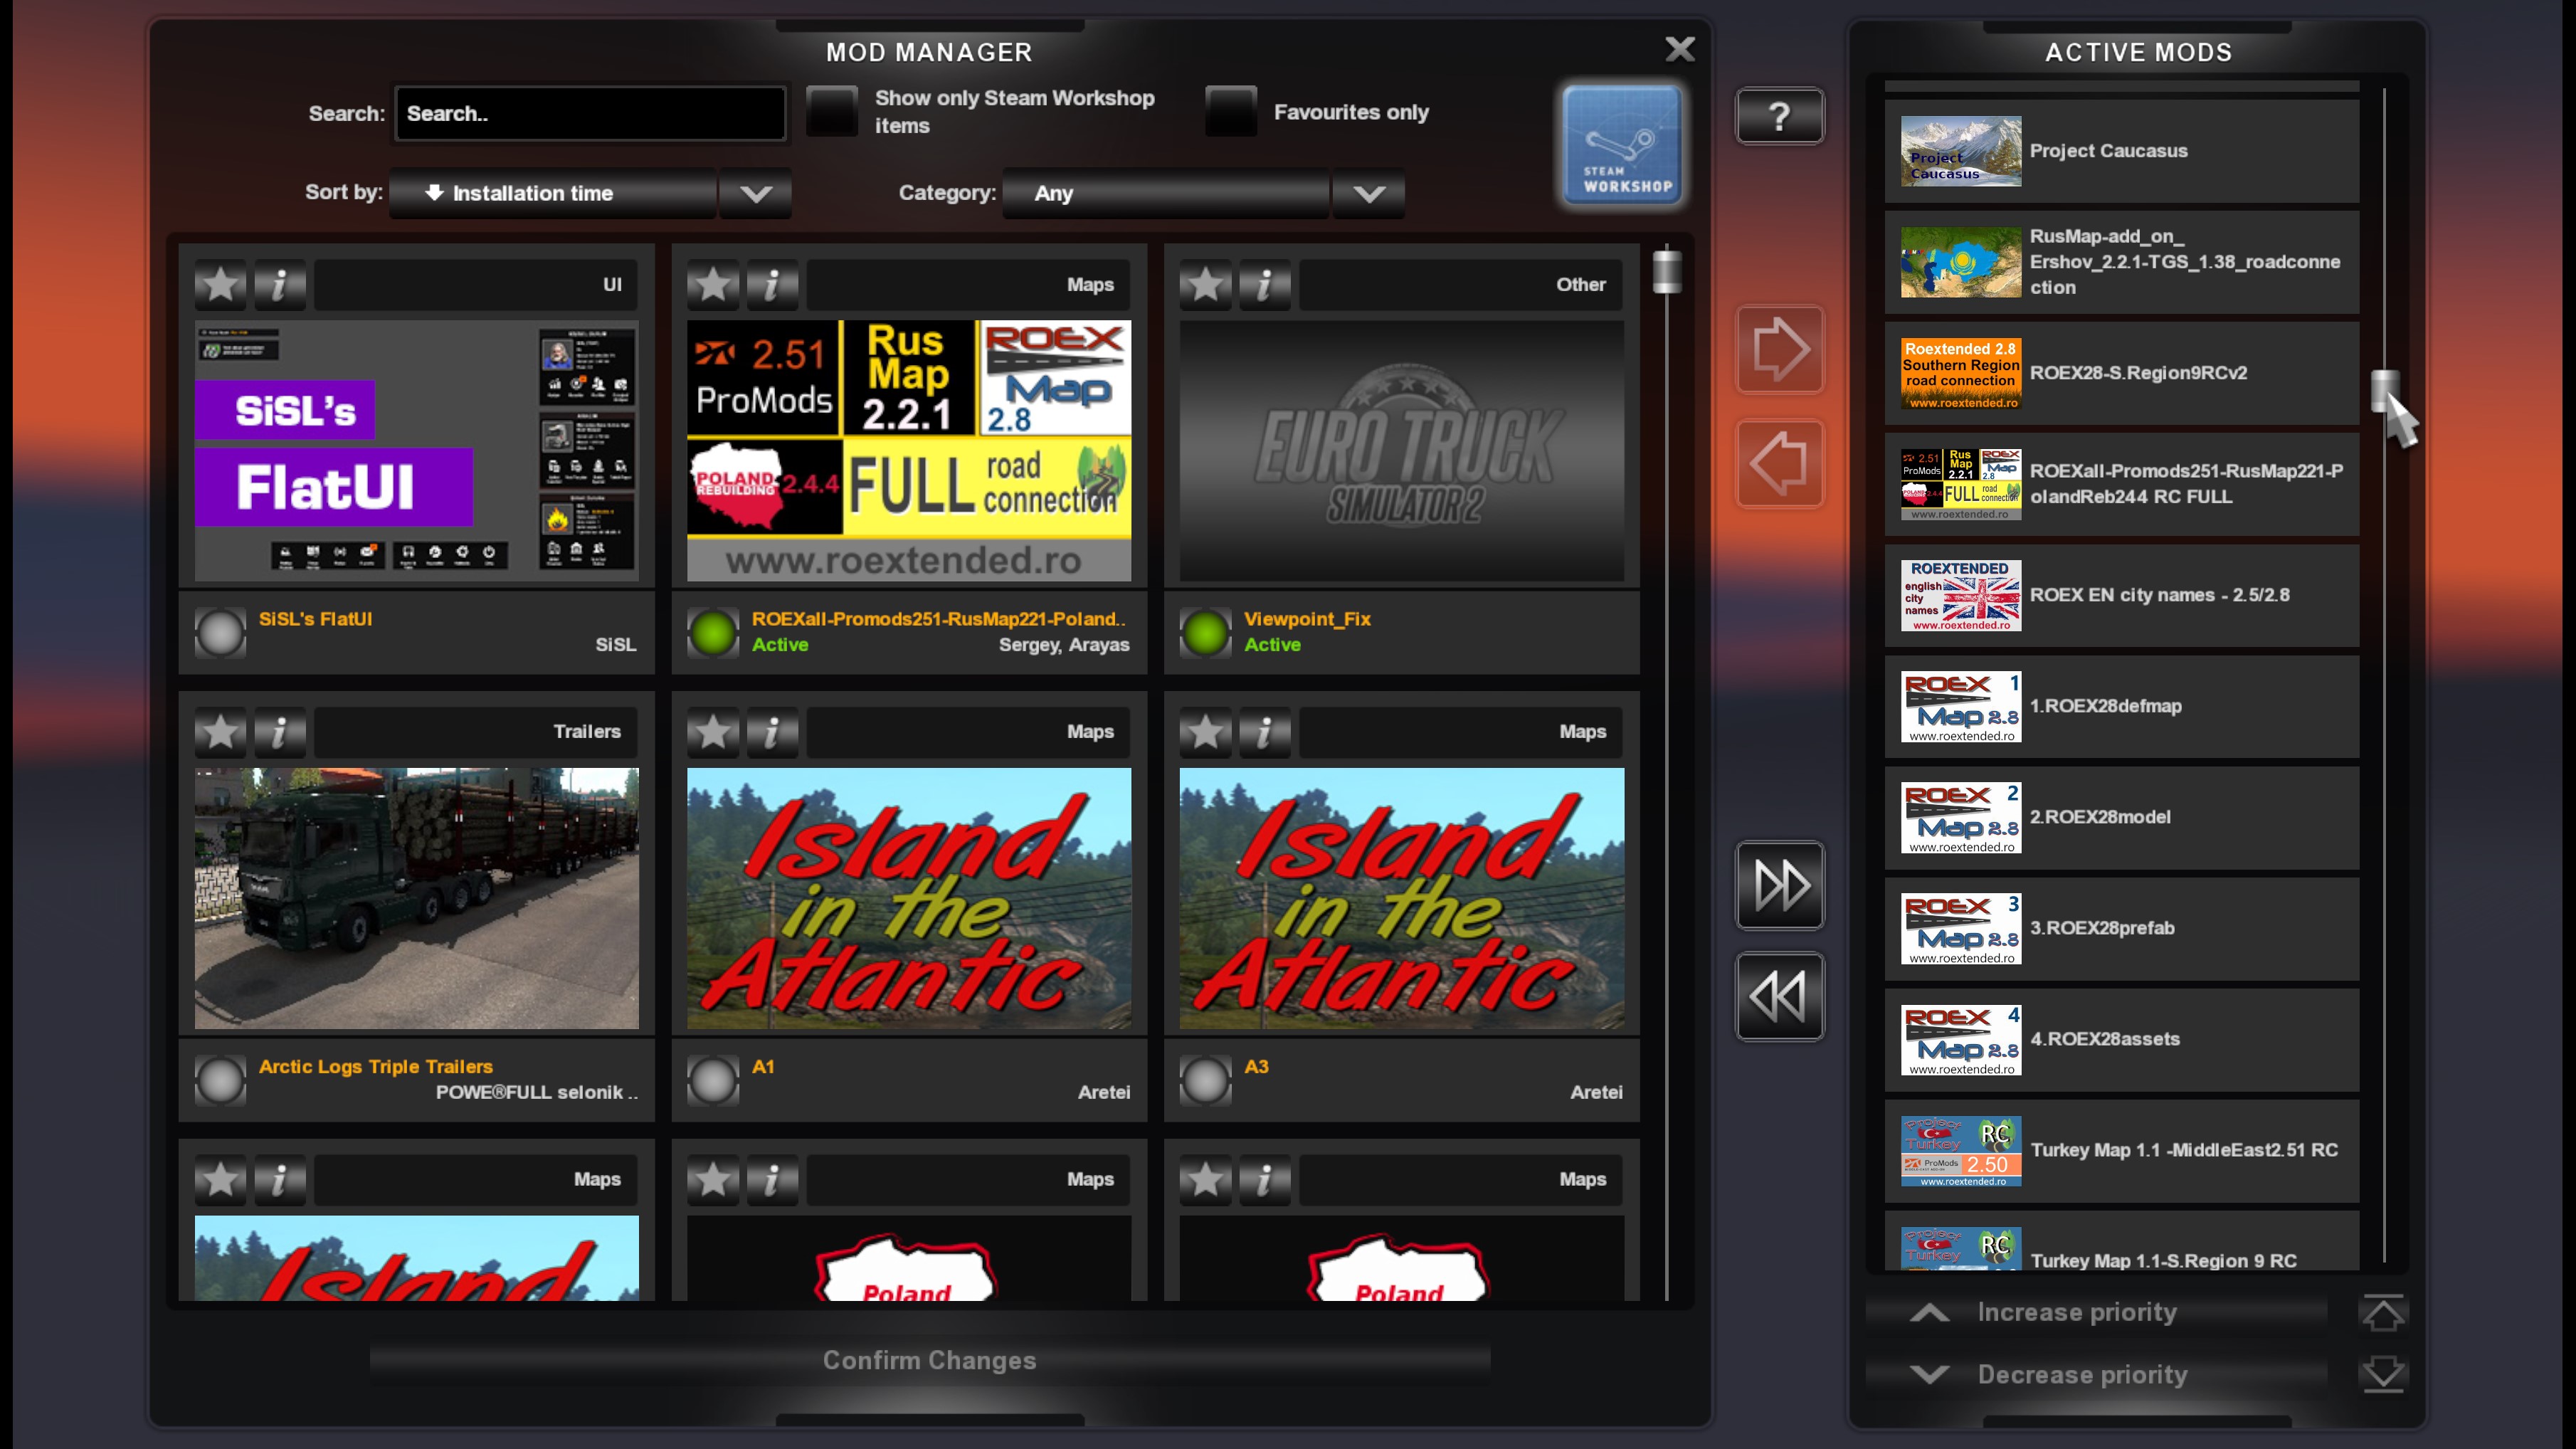This screenshot has height=1449, width=2576.
Task: Star the A3 map mod
Action: [x=1205, y=732]
